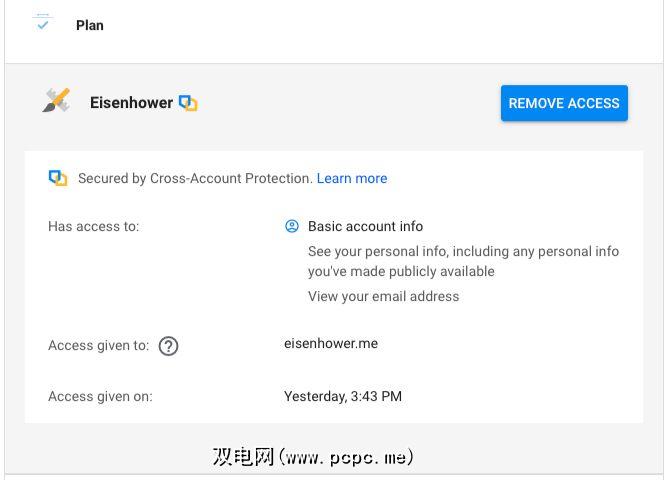Click the Eisenhower app logo icon
Image resolution: width=670 pixels, height=480 pixels.
57,101
